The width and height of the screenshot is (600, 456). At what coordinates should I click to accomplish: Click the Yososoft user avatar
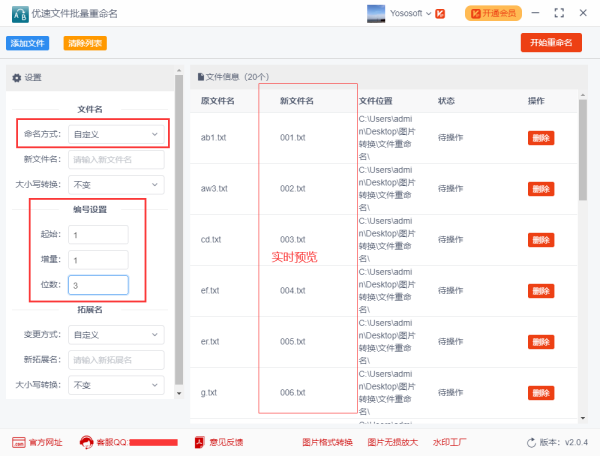pyautogui.click(x=376, y=13)
